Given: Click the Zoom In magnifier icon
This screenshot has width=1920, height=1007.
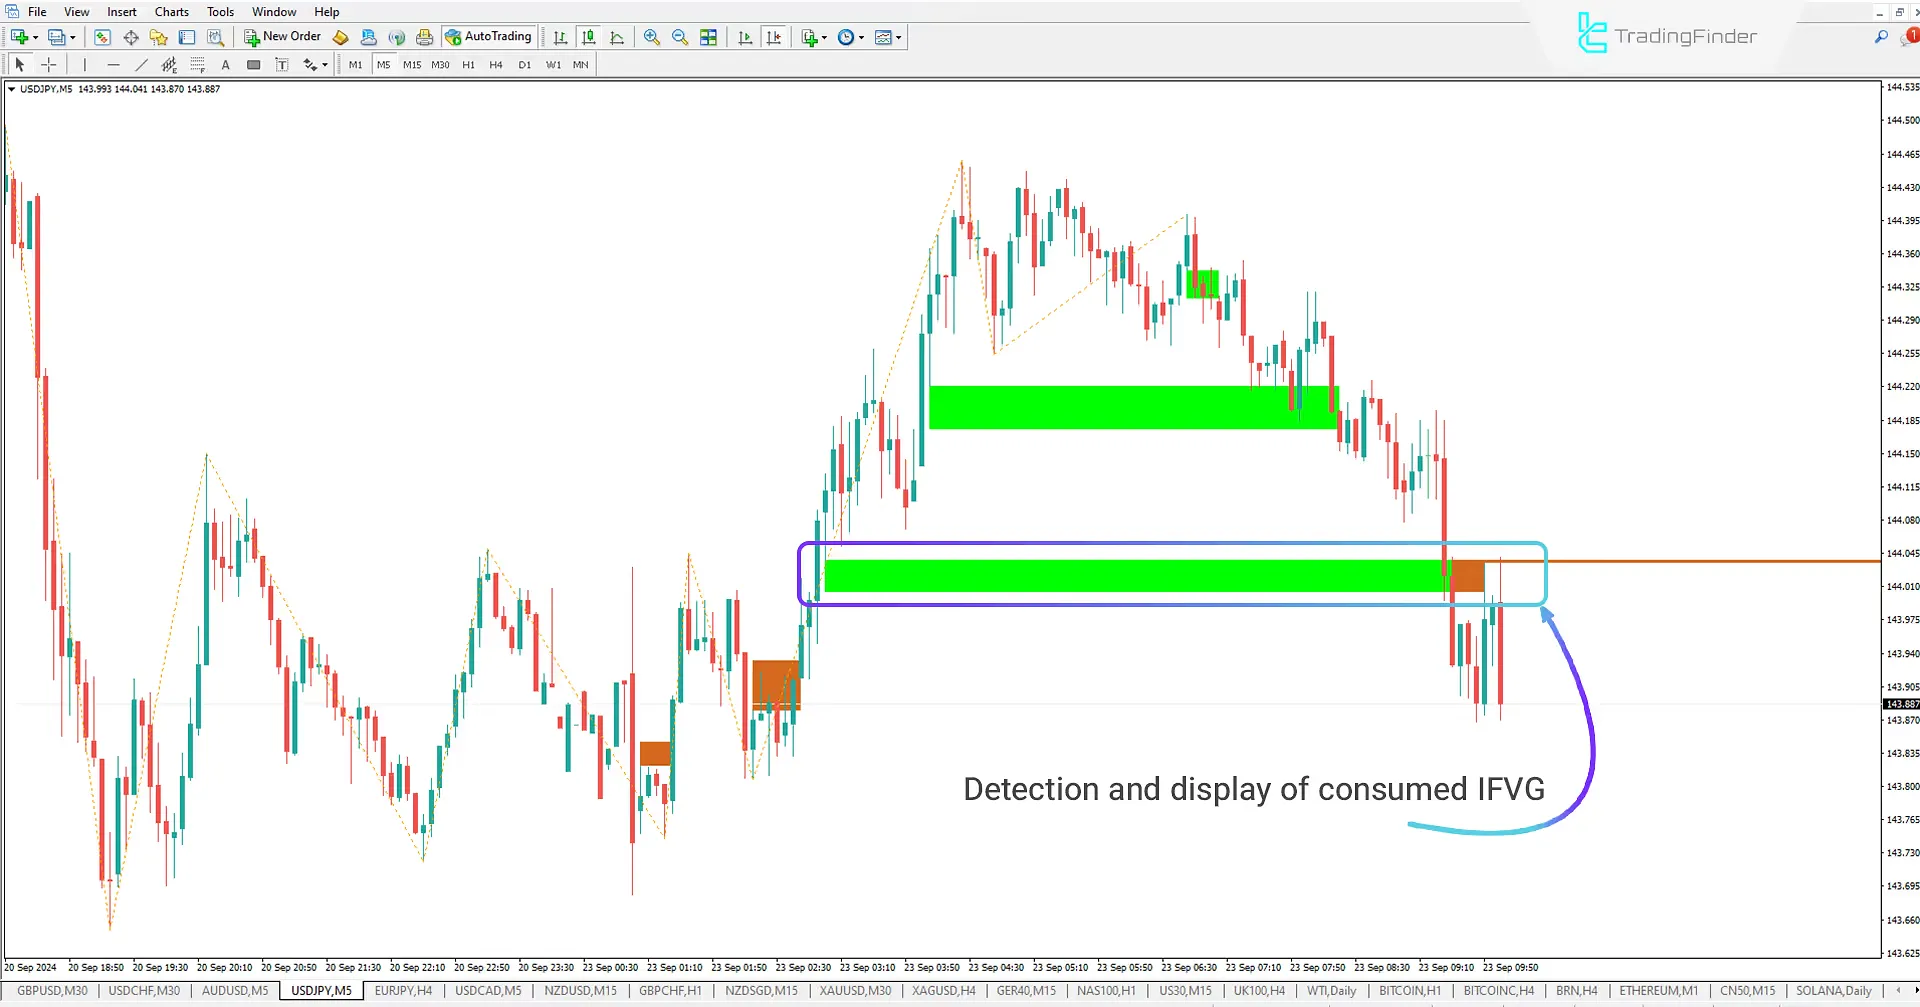Looking at the screenshot, I should tap(652, 37).
